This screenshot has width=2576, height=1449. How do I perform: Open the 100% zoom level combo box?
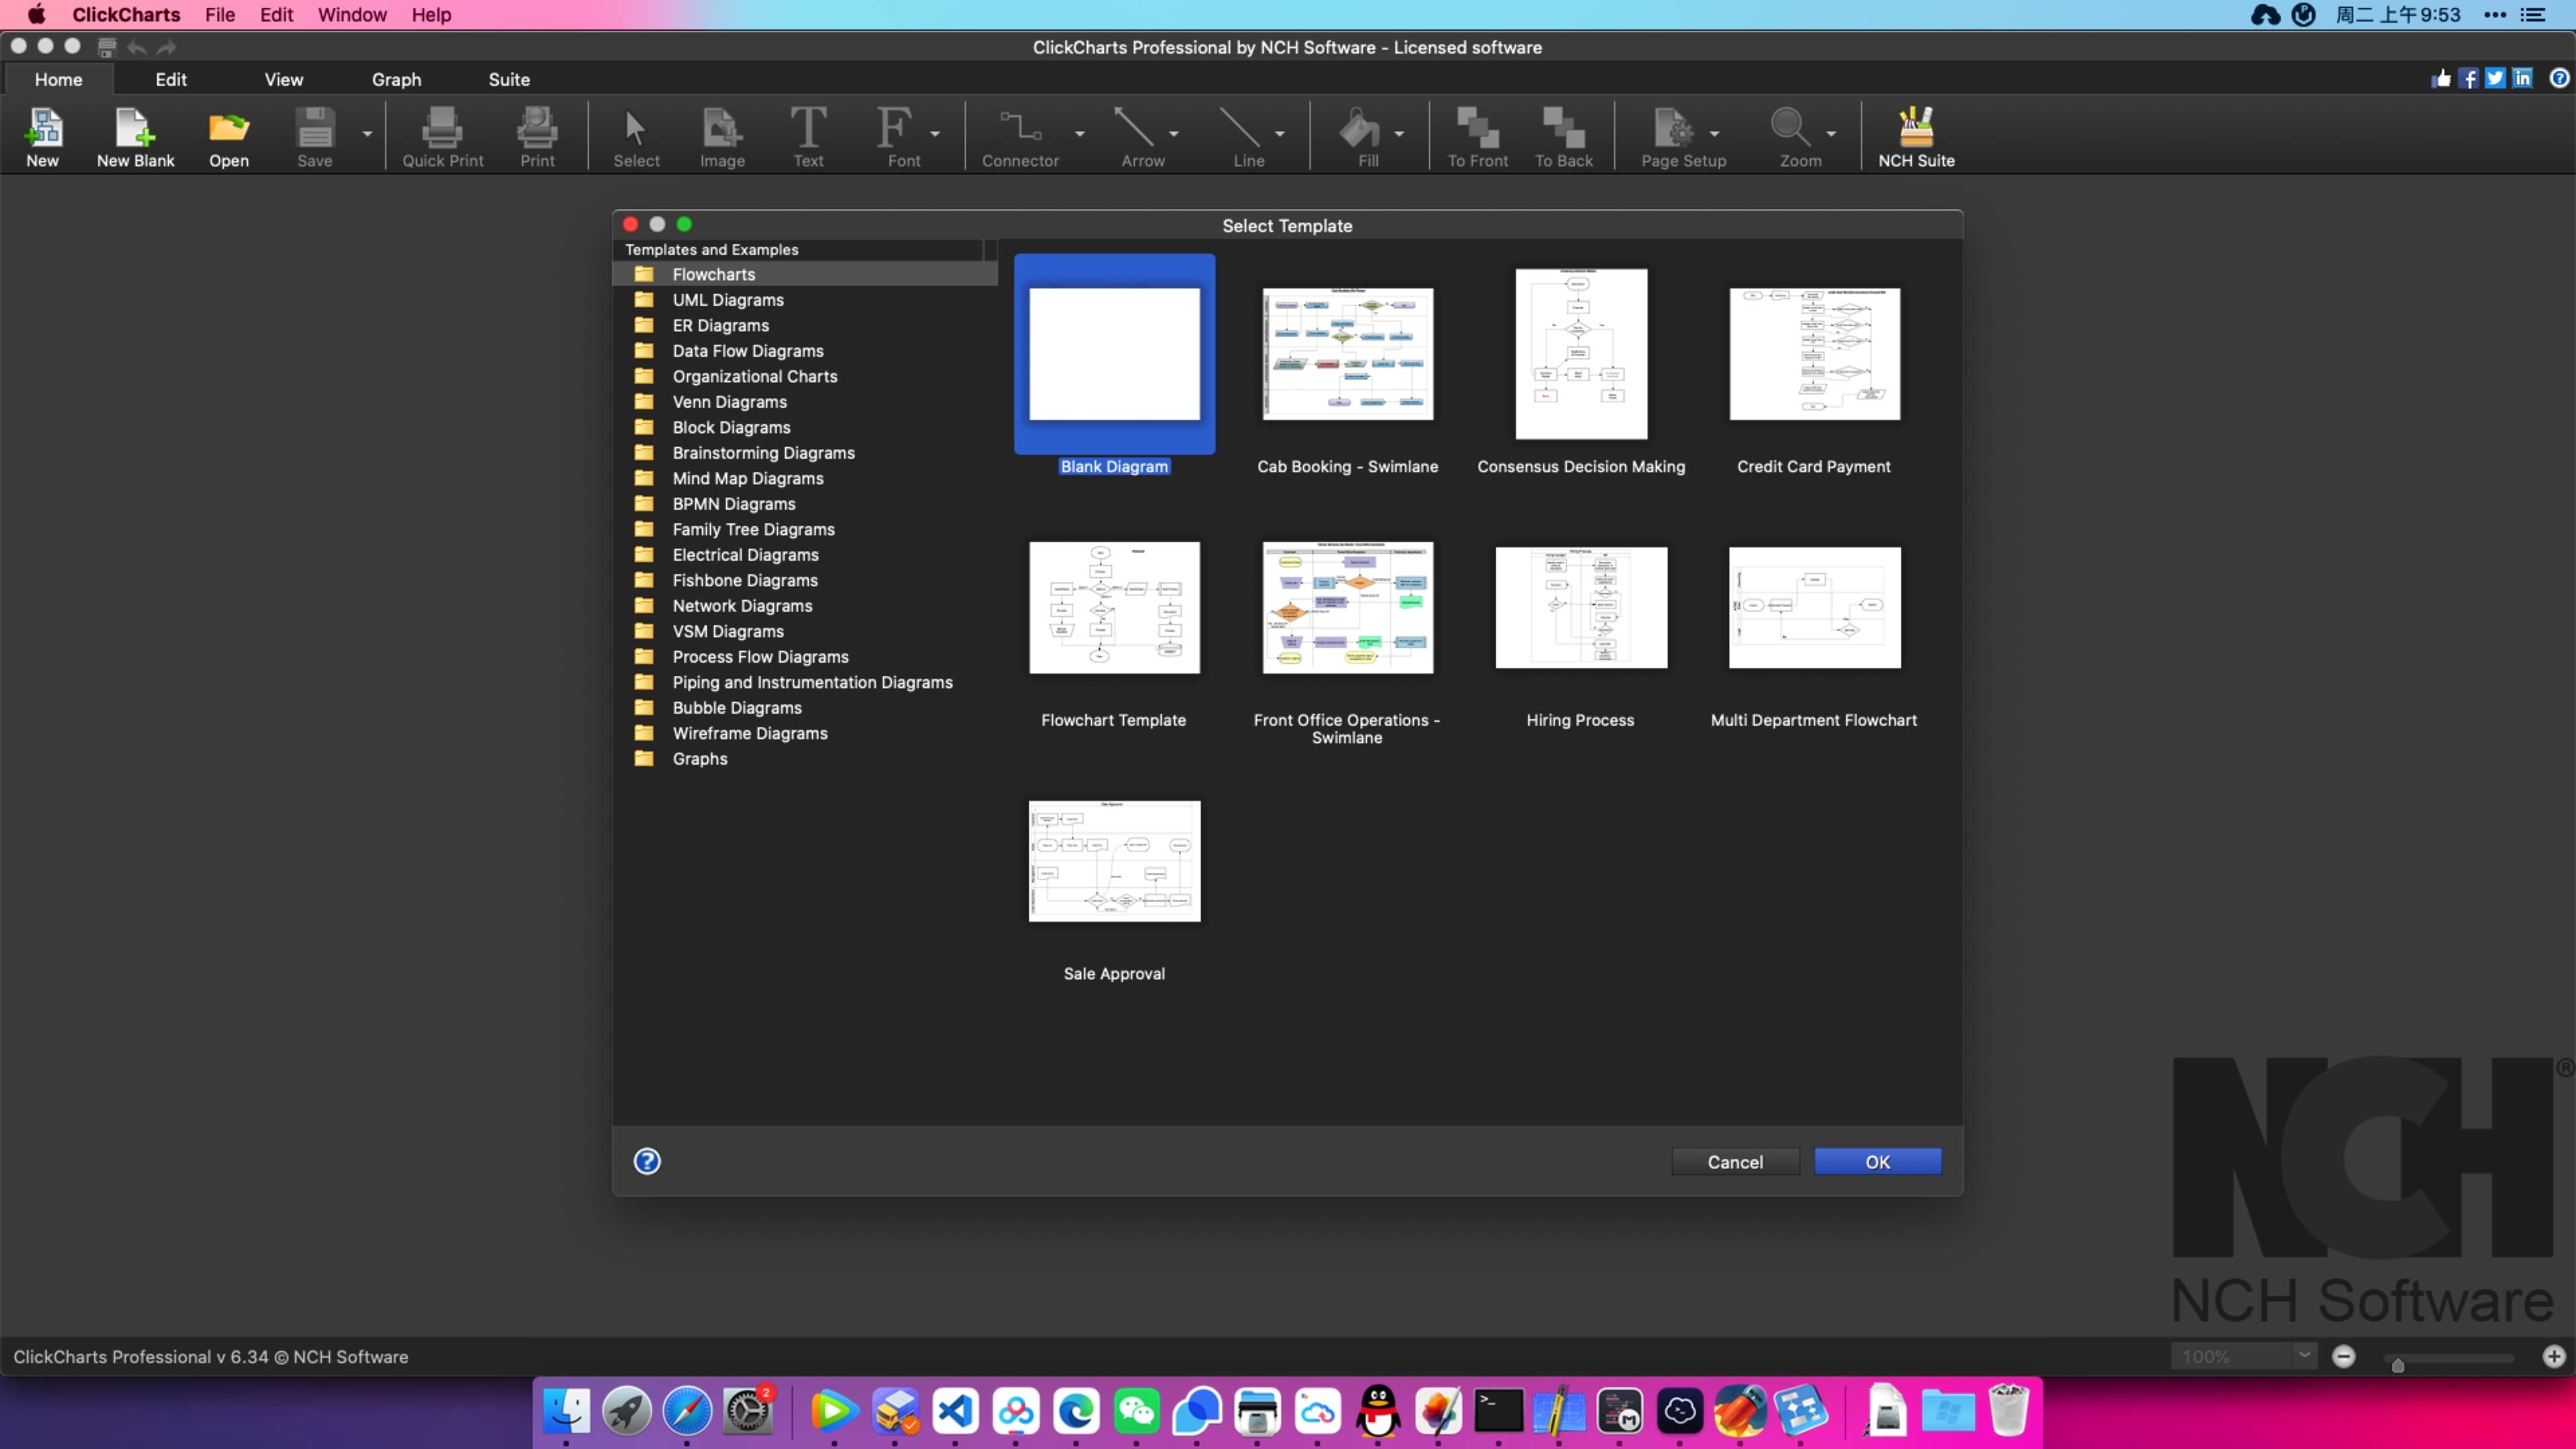tap(2243, 1356)
